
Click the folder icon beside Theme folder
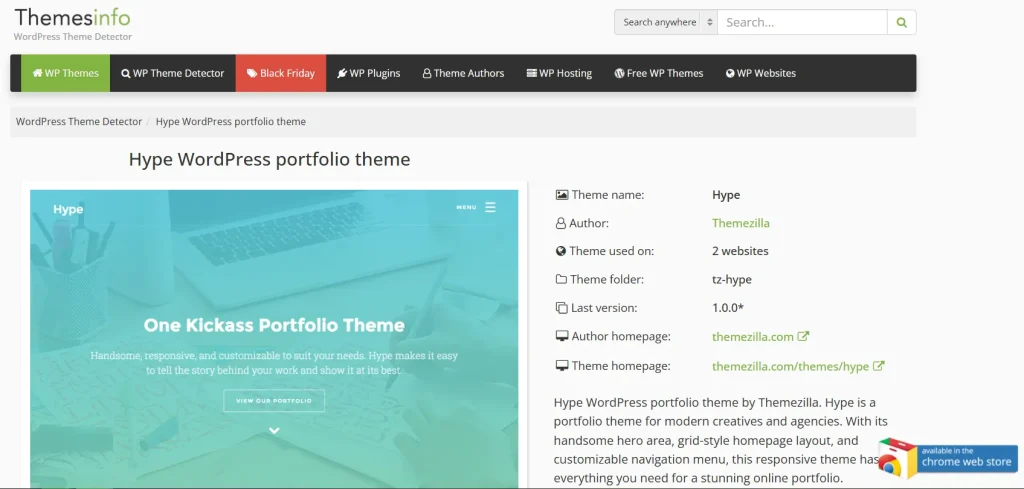[561, 279]
